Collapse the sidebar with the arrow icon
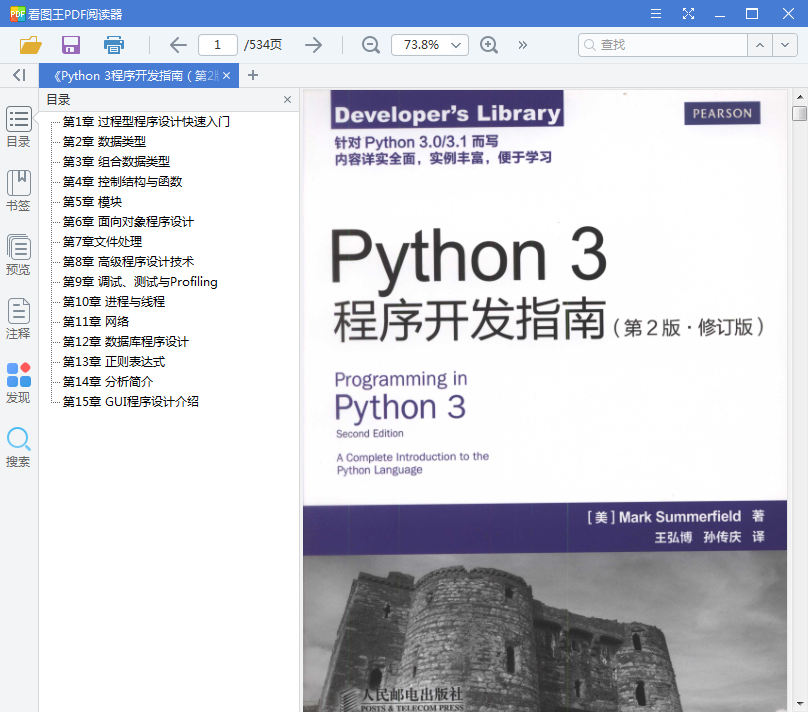The image size is (808, 712). 19,75
